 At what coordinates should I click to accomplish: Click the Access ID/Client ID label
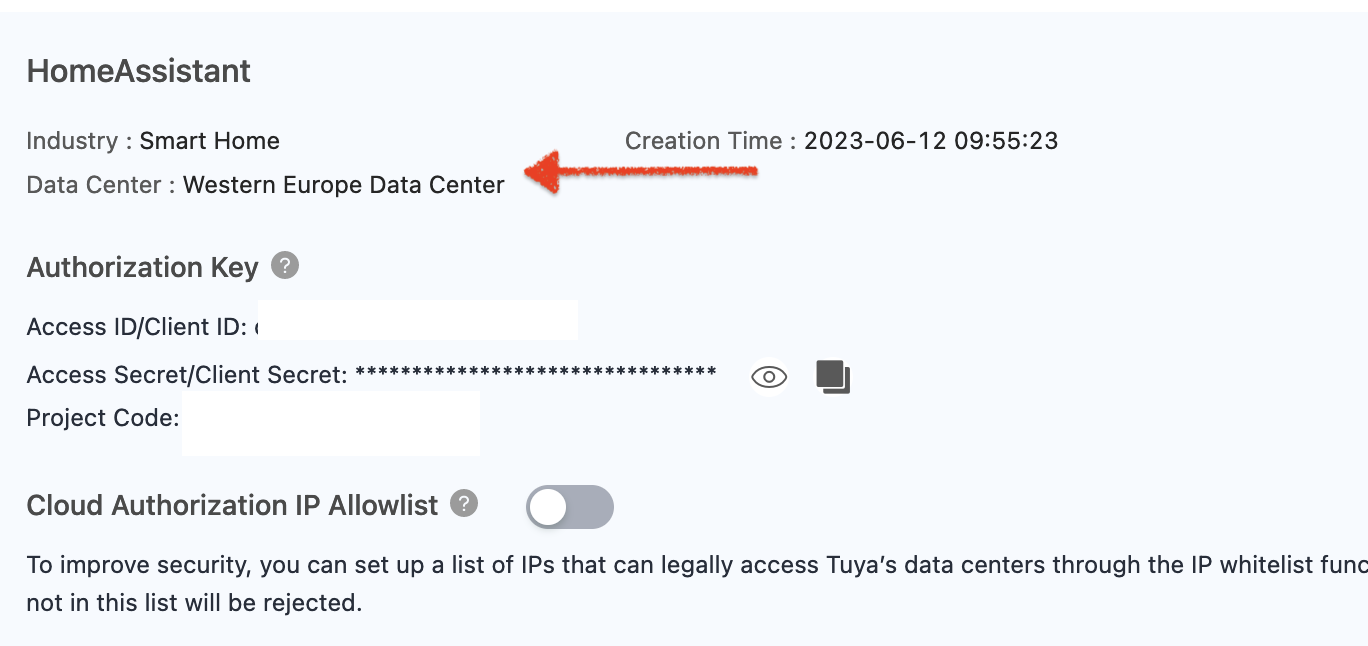(137, 327)
